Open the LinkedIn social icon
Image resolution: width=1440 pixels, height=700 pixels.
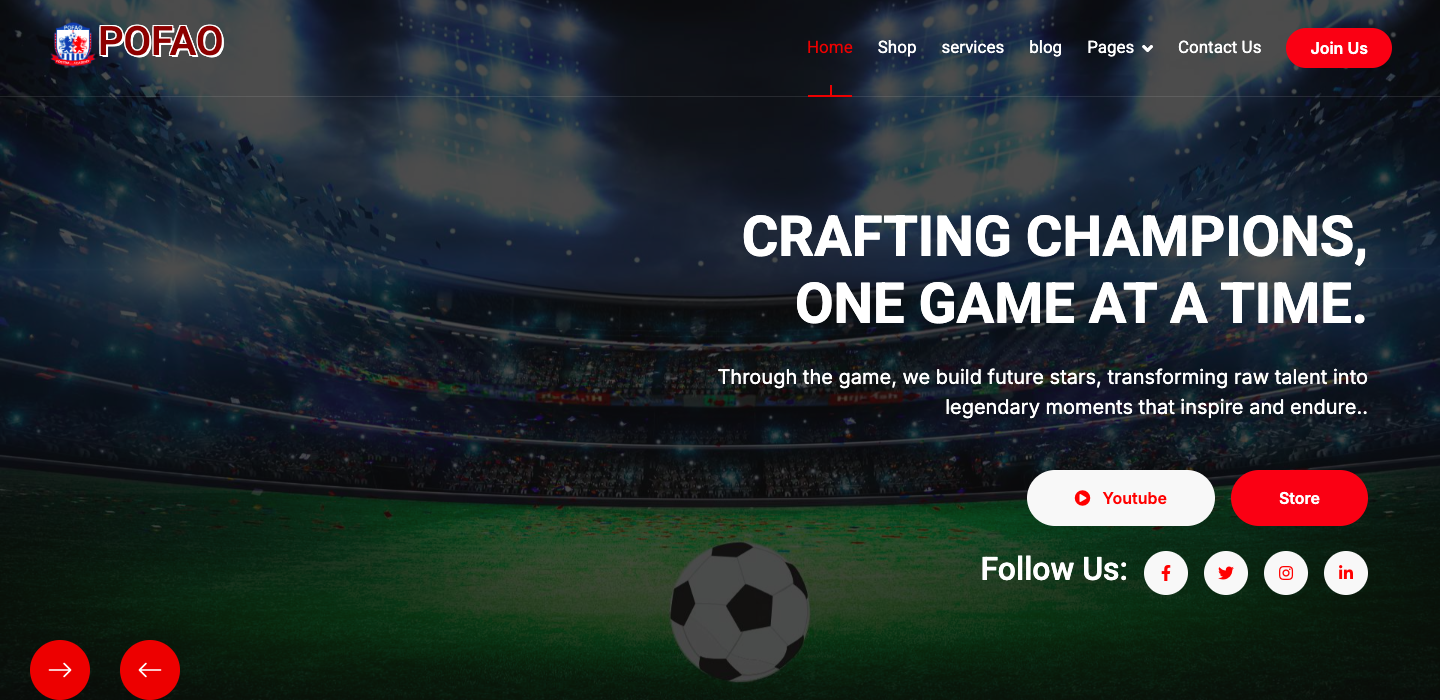pyautogui.click(x=1346, y=573)
